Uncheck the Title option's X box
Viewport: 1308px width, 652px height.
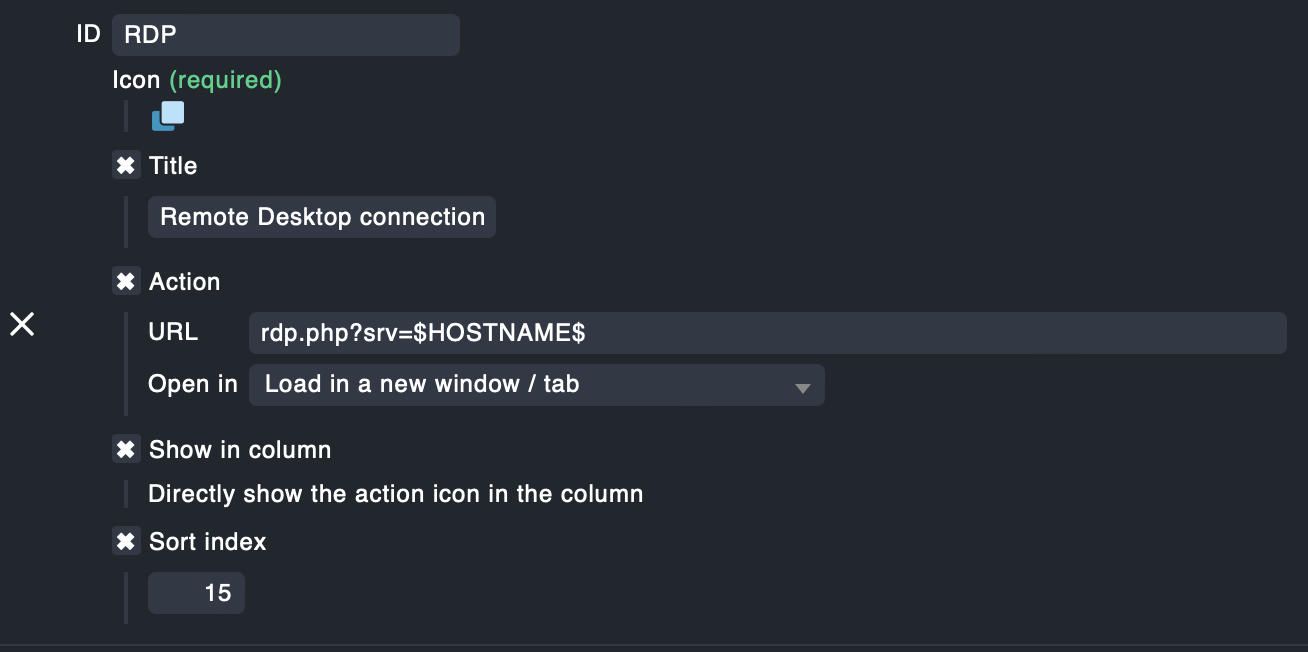(x=126, y=166)
